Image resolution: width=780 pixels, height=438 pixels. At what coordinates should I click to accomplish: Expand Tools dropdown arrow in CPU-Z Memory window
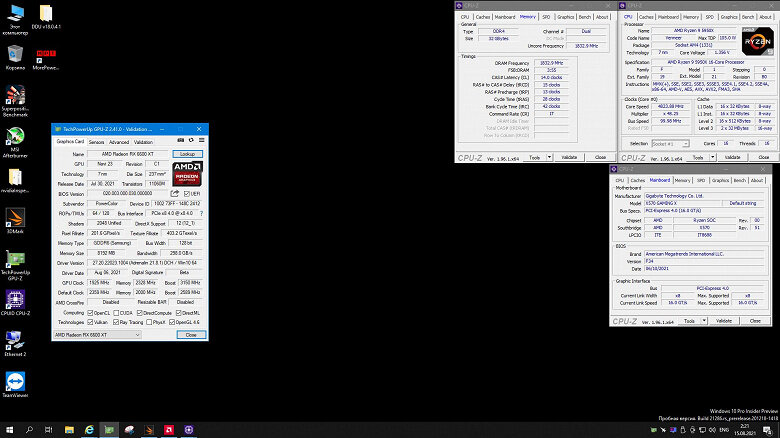[550, 157]
